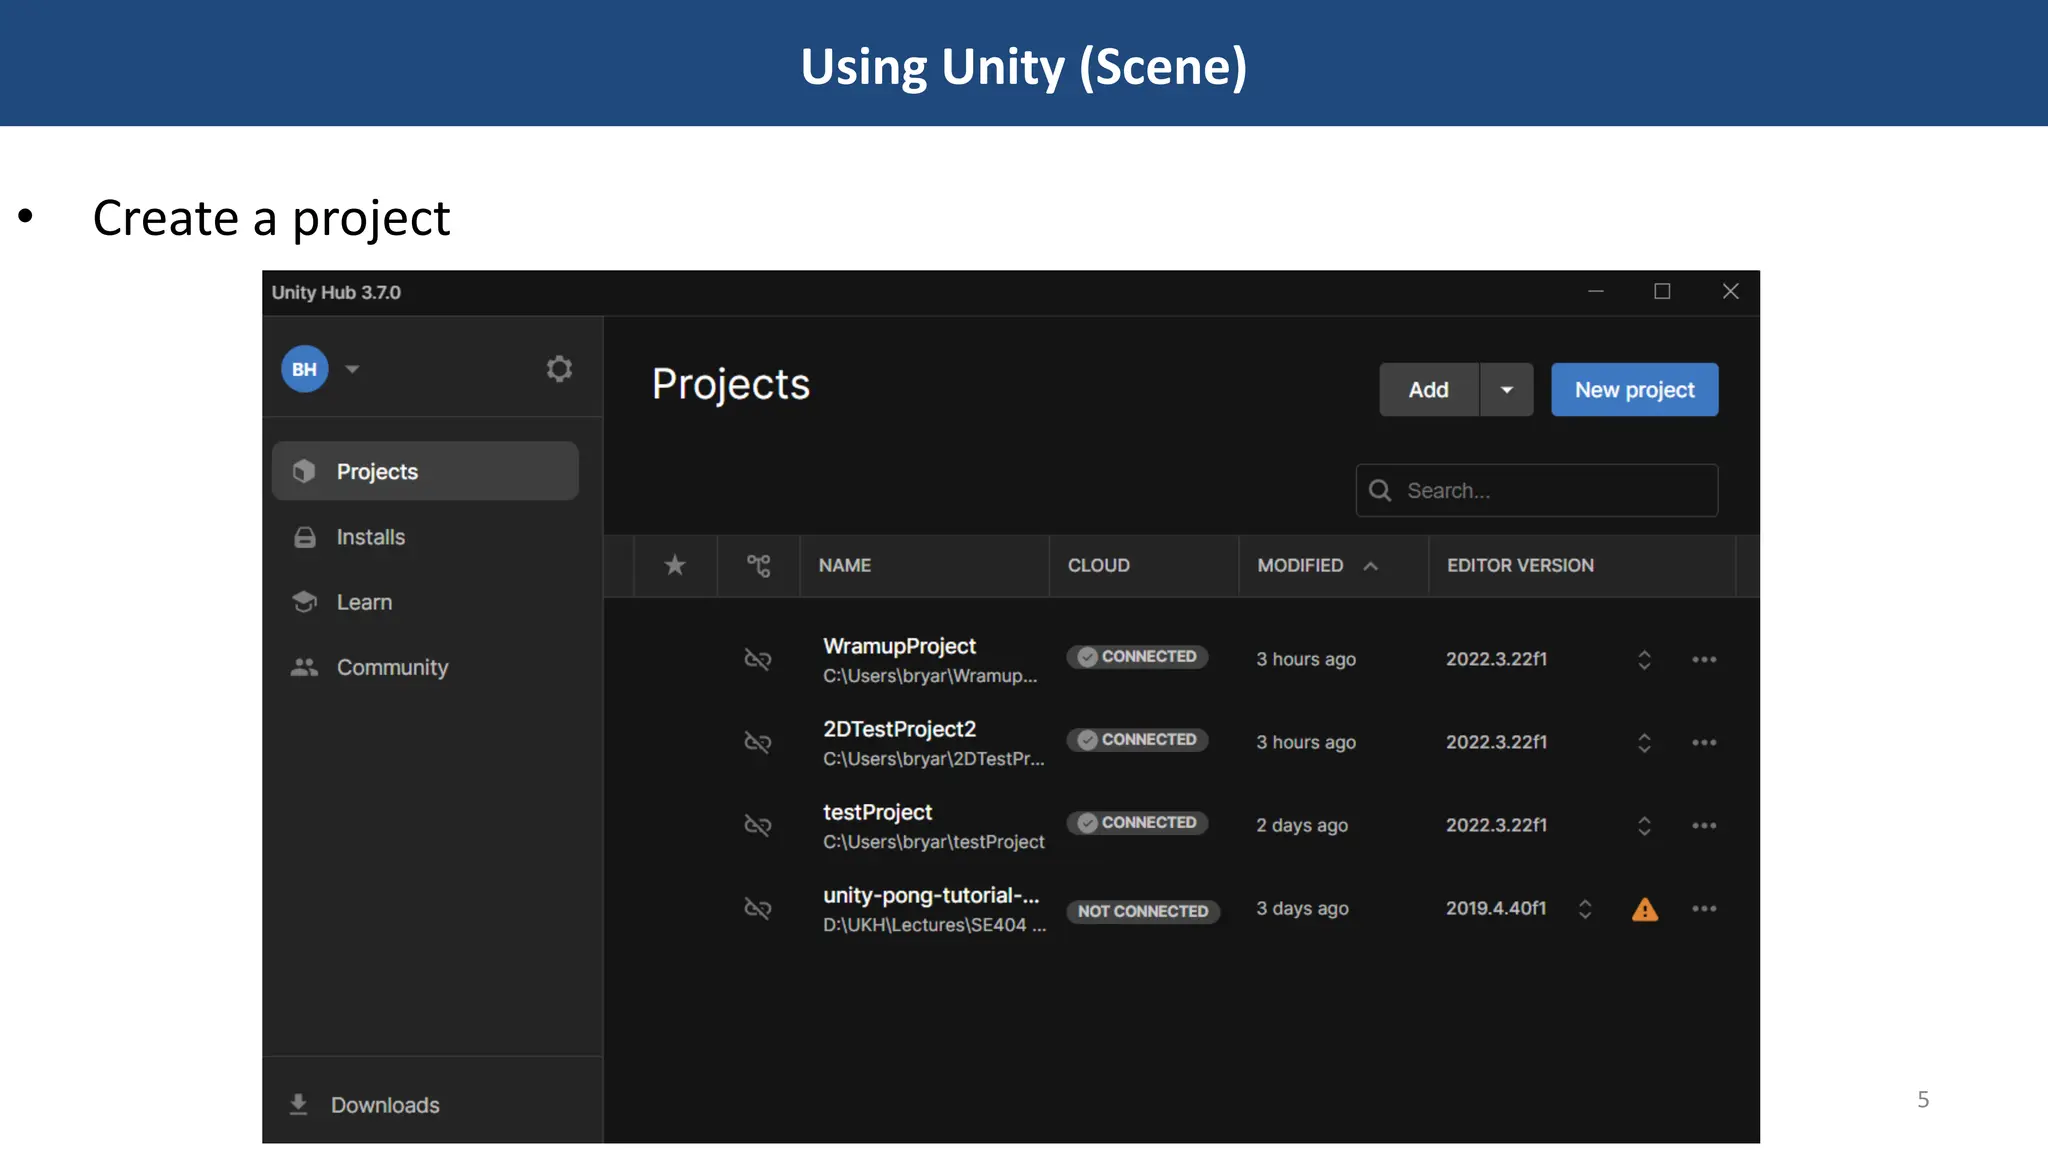The height and width of the screenshot is (1152, 2048).
Task: Click the New project button
Action: 1635,390
